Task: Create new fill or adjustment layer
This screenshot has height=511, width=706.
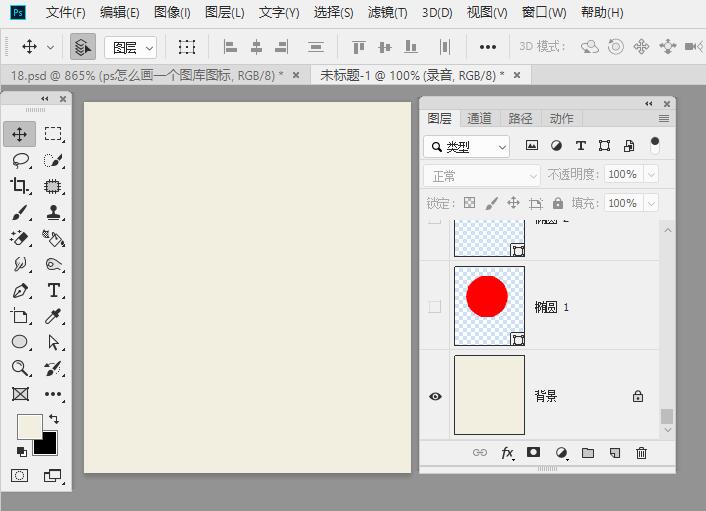Action: [x=561, y=452]
